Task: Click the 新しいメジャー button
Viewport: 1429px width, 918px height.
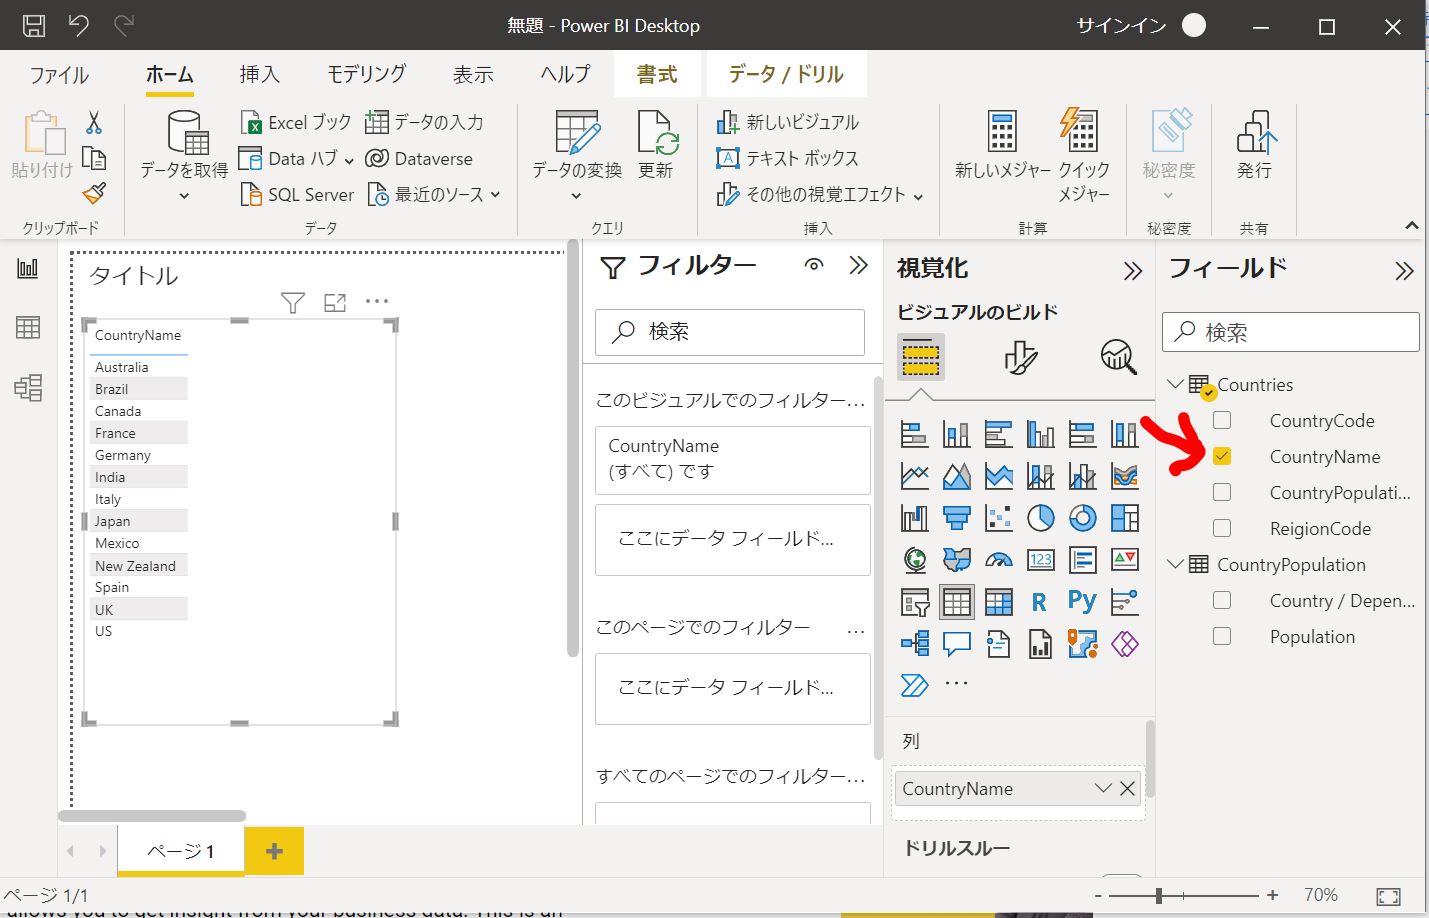Action: click(x=1002, y=146)
